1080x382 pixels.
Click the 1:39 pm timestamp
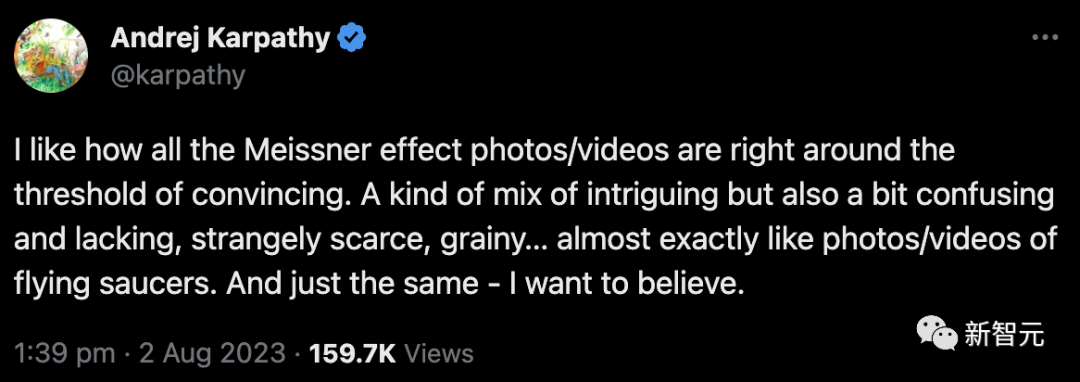click(64, 354)
